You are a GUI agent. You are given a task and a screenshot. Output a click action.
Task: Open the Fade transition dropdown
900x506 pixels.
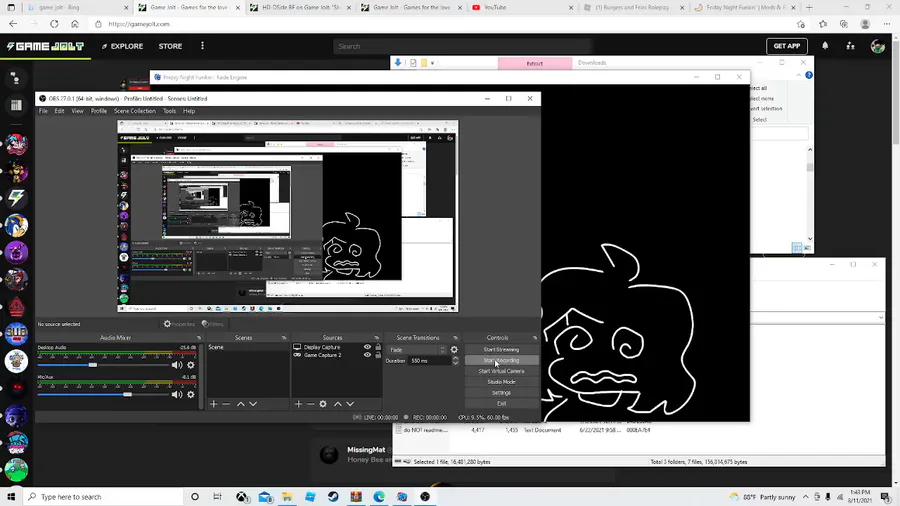point(417,350)
